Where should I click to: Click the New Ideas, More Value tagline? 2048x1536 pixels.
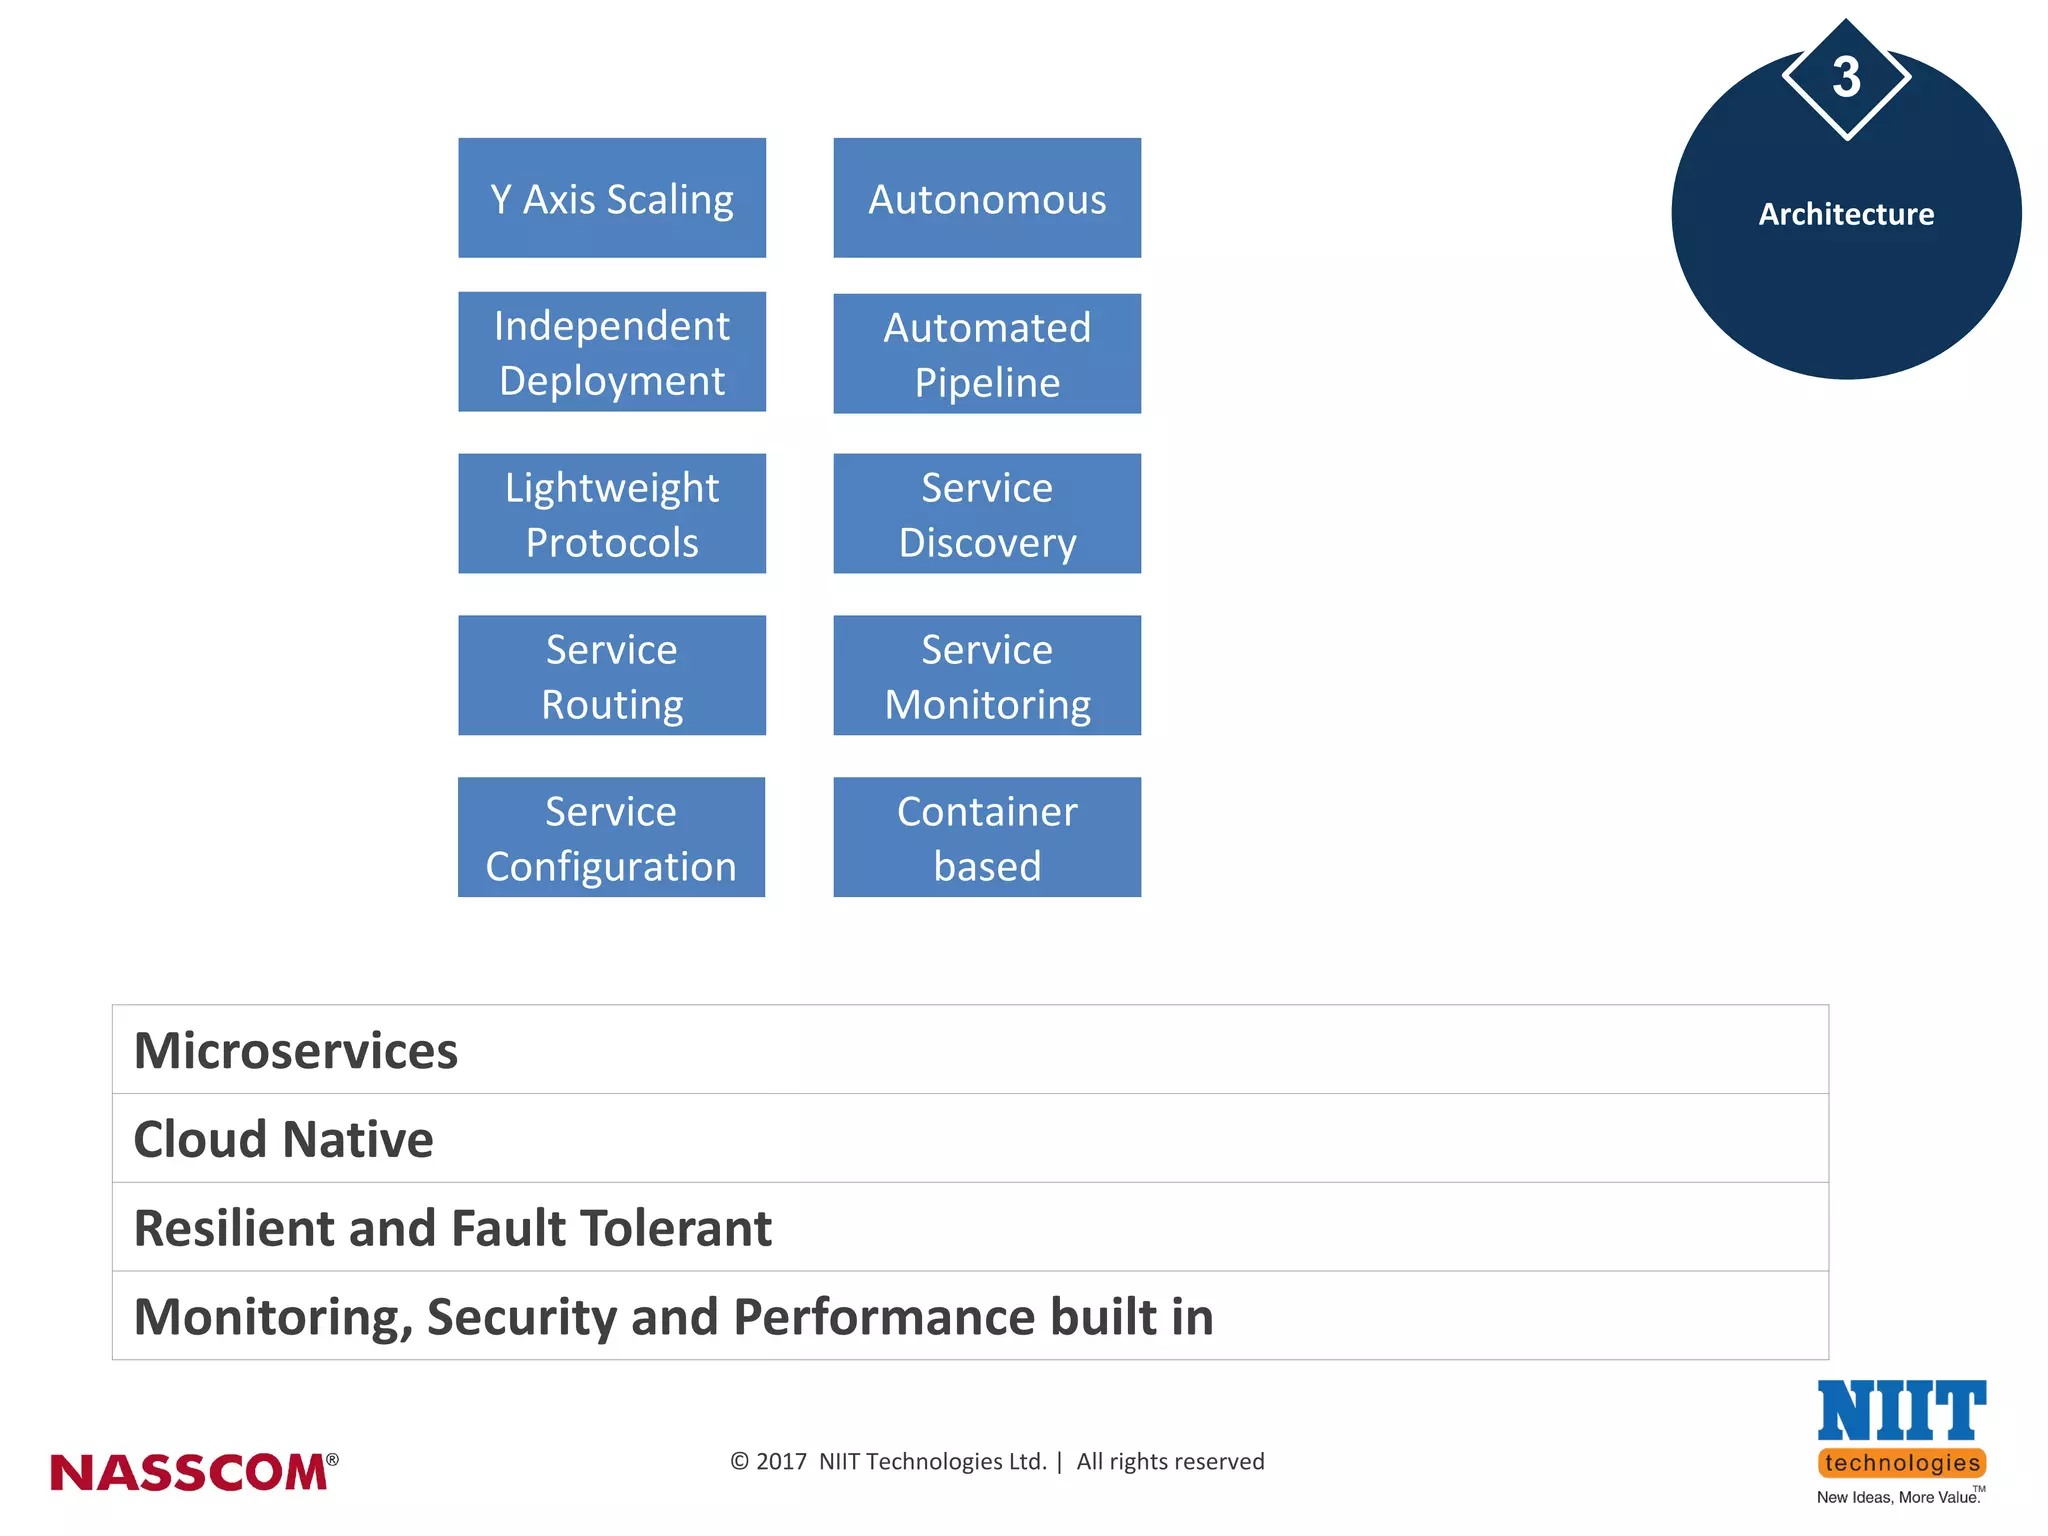[1900, 1496]
